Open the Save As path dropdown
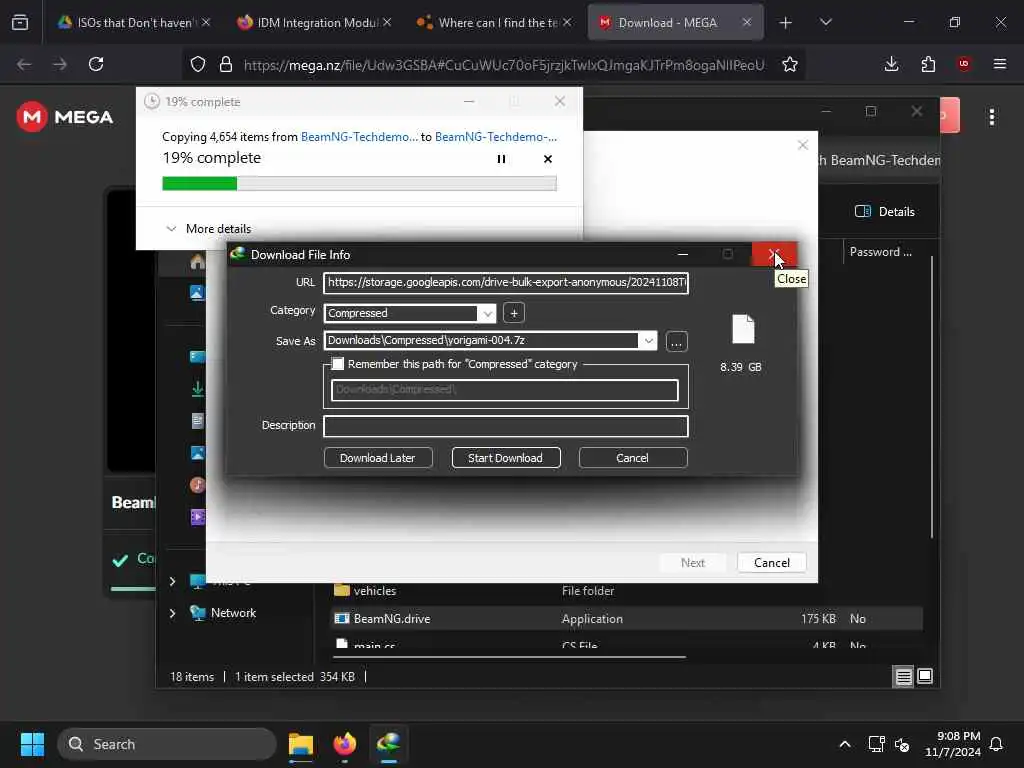The width and height of the screenshot is (1024, 768). (648, 340)
